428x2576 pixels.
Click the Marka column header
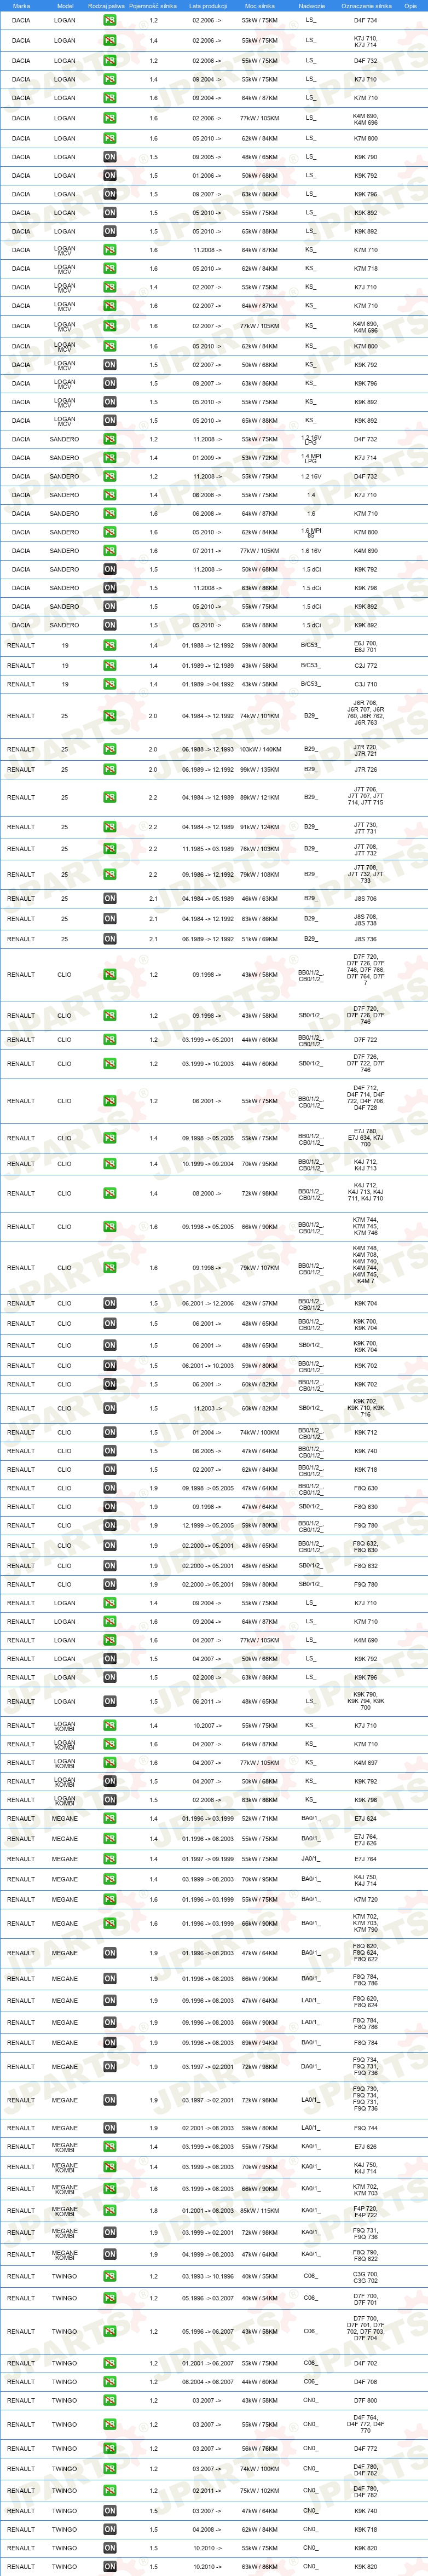coord(21,6)
